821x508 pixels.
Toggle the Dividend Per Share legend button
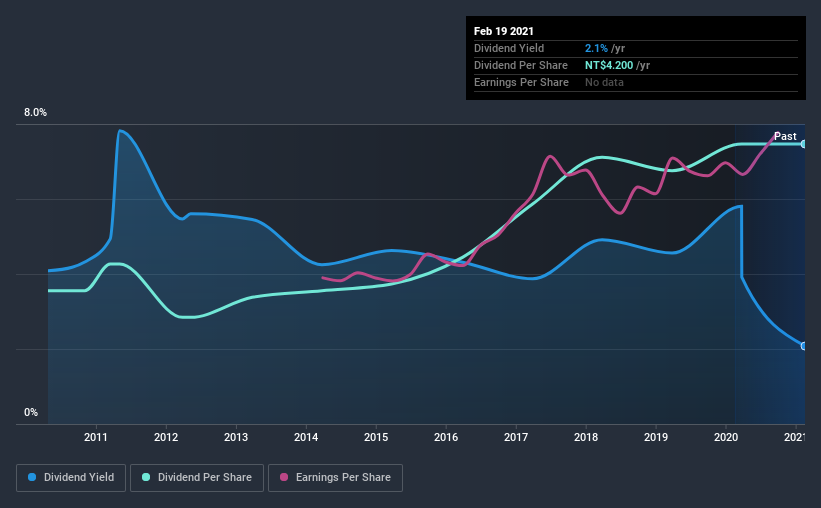pos(197,478)
